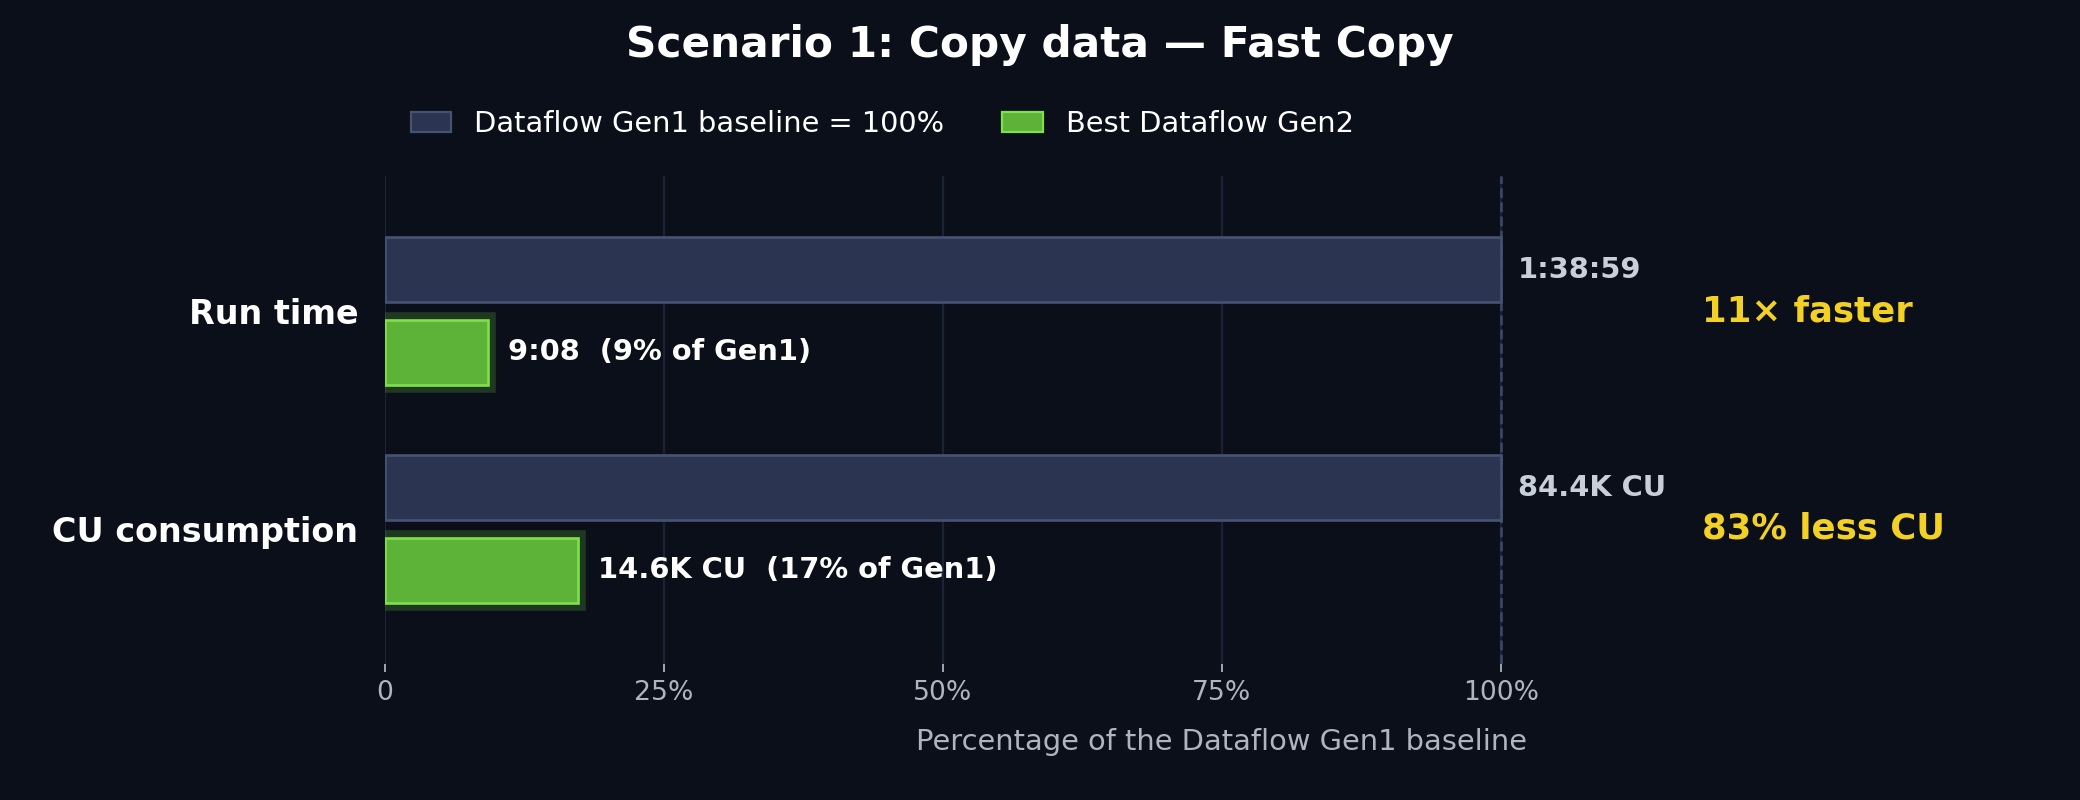2080x800 pixels.
Task: Click the Dataflow Gen1 baseline legend swatch
Action: pyautogui.click(x=431, y=122)
